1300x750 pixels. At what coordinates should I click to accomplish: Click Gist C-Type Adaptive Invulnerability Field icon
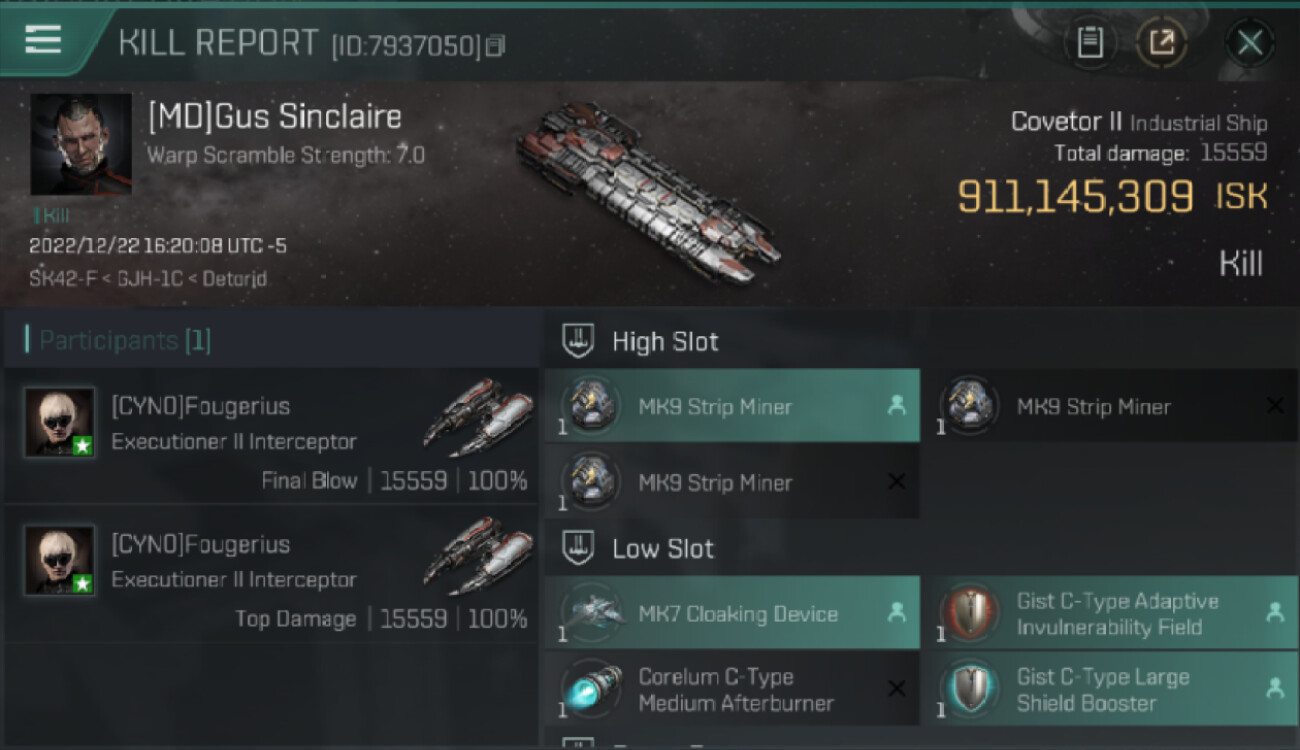coord(968,613)
